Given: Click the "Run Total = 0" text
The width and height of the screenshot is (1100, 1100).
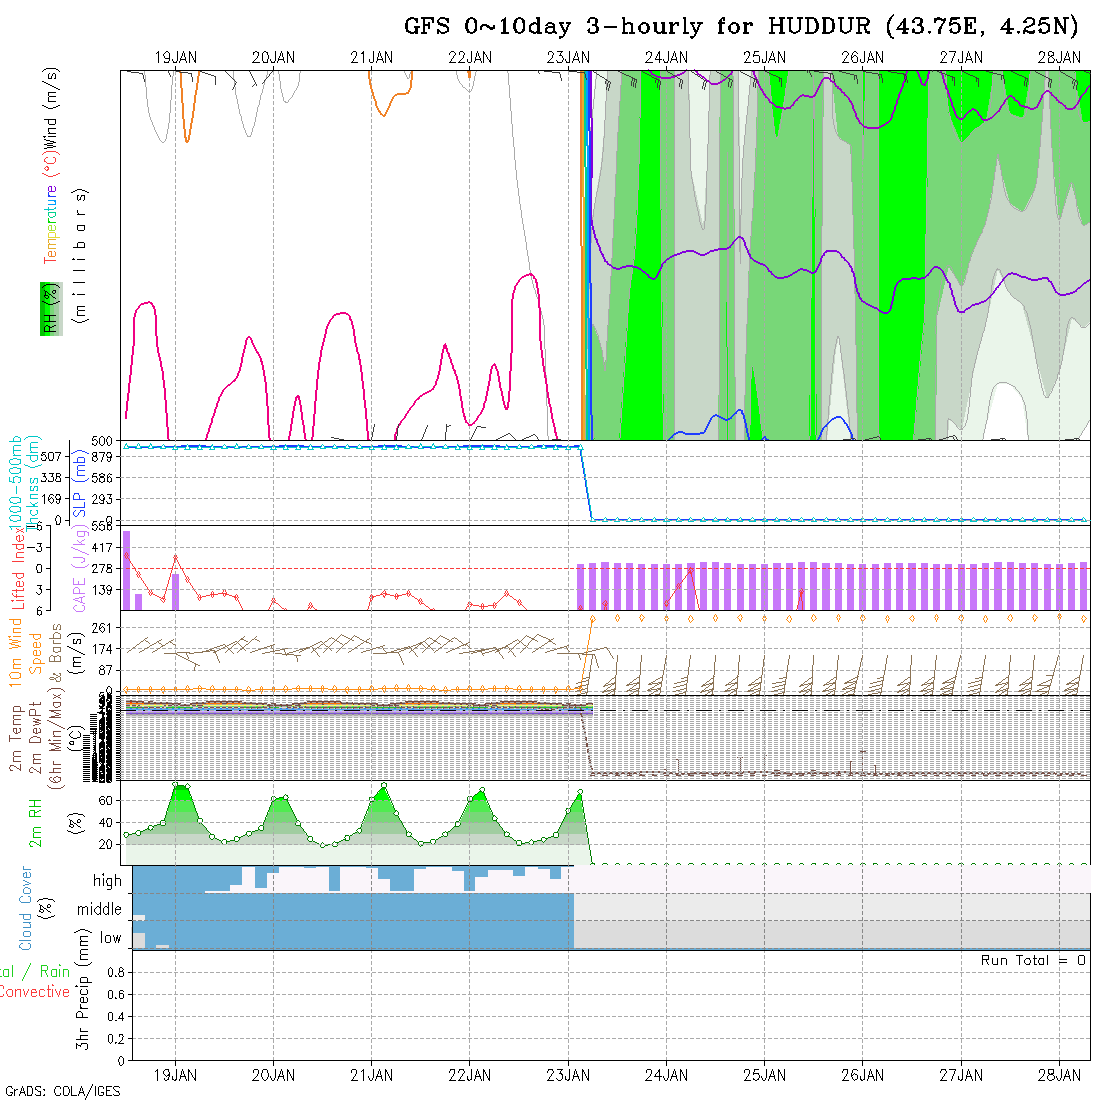Looking at the screenshot, I should coord(1033,960).
